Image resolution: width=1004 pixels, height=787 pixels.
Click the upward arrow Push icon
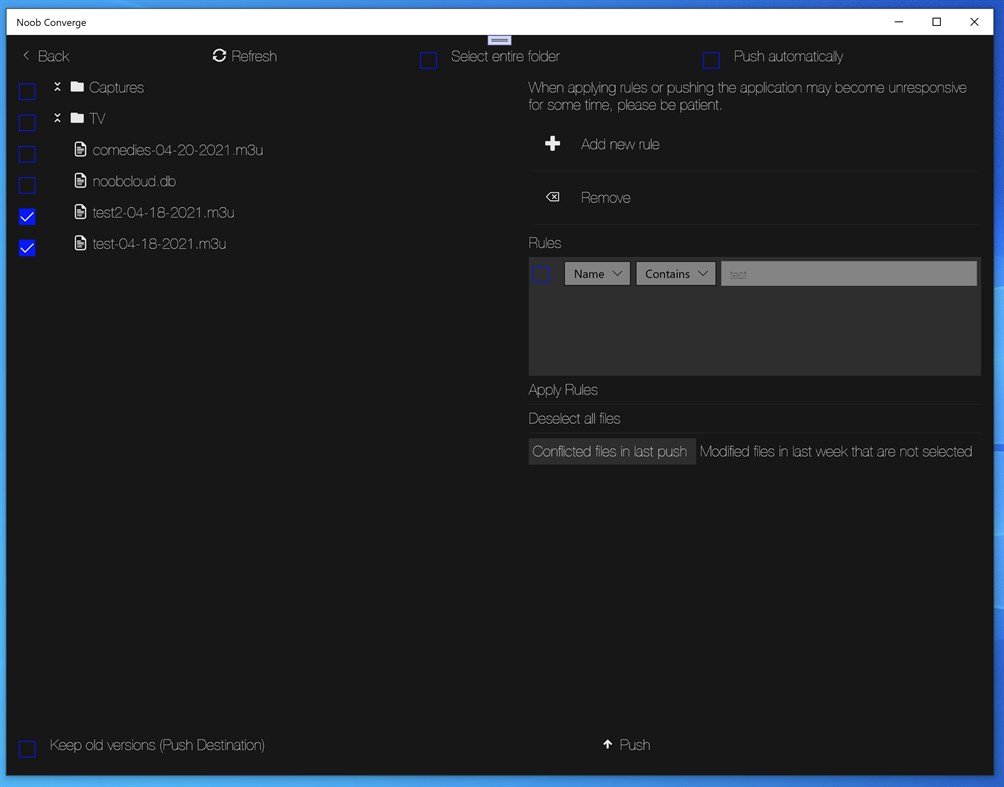click(607, 744)
